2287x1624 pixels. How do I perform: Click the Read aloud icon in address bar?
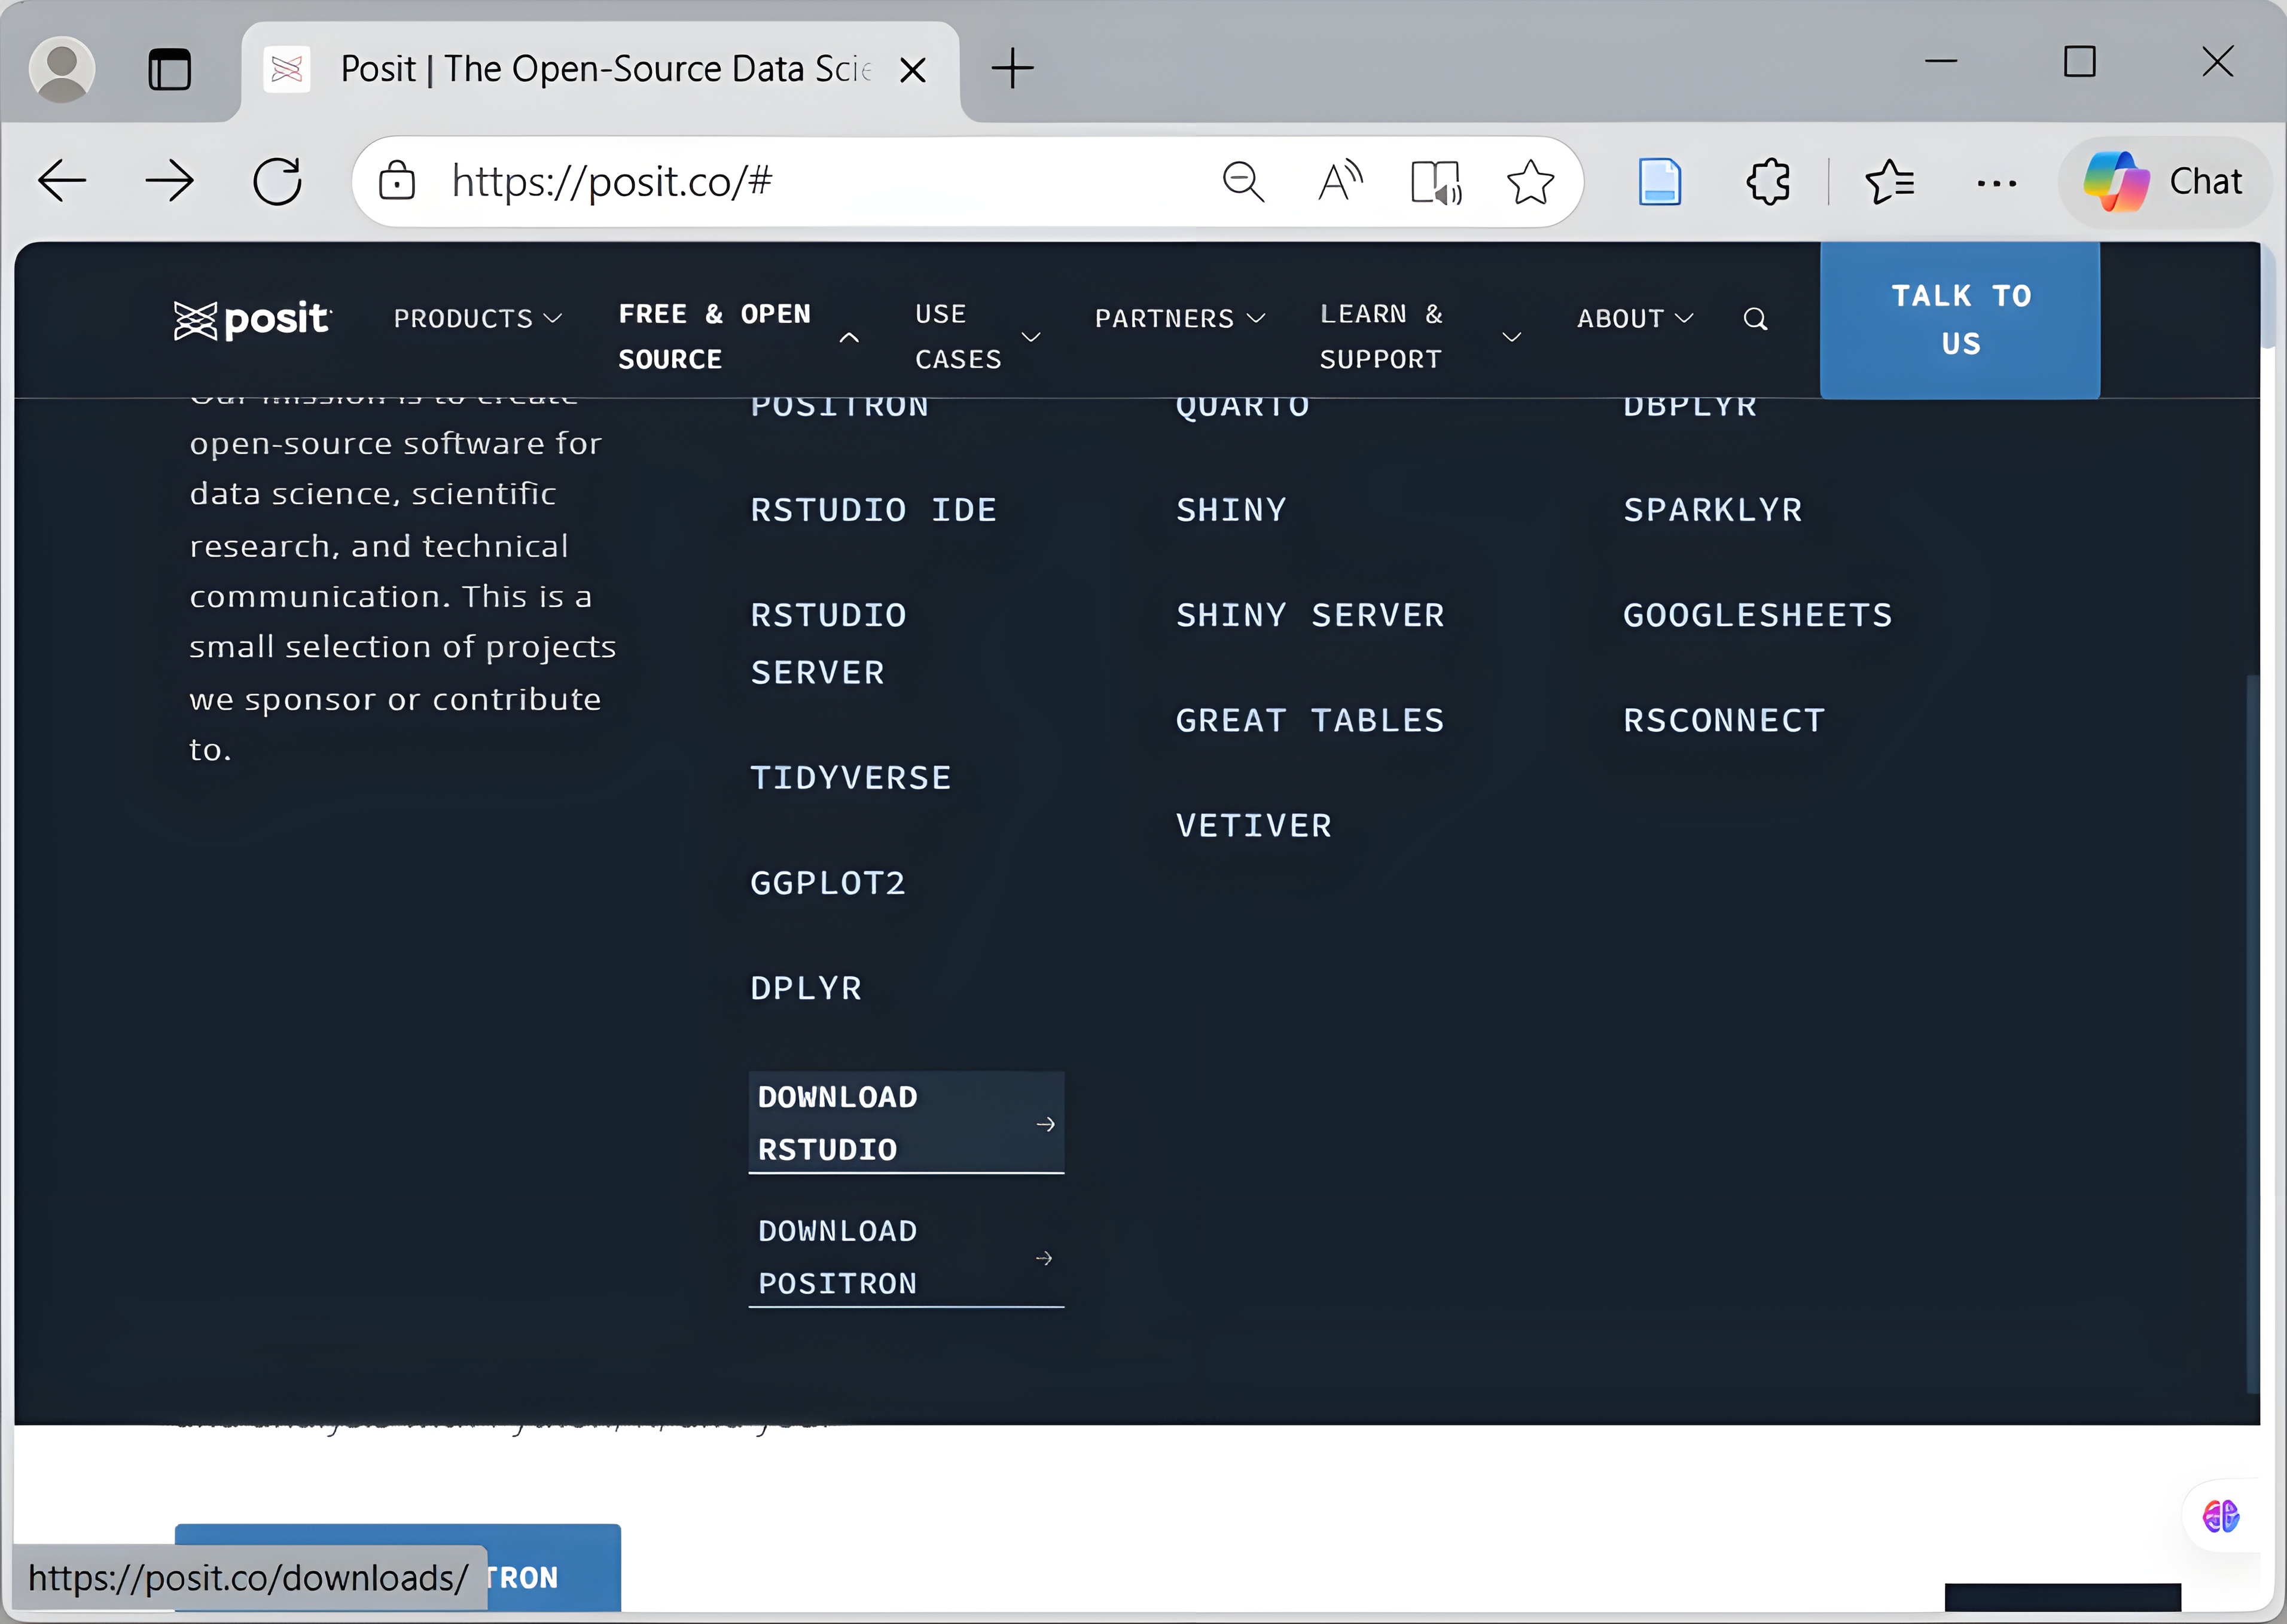(1339, 182)
